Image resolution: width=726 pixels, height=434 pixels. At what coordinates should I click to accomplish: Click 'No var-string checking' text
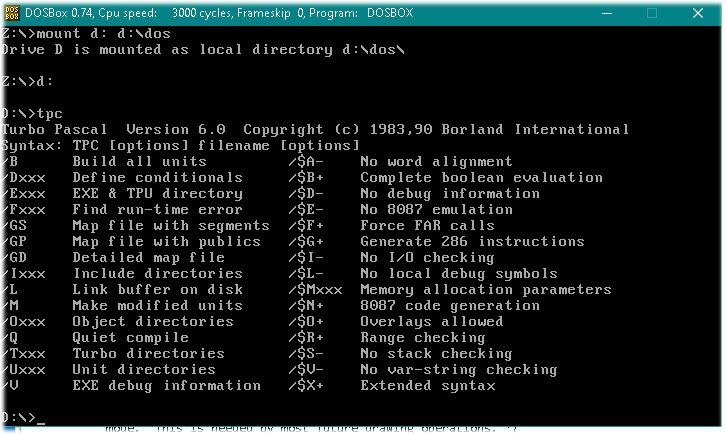coord(459,370)
